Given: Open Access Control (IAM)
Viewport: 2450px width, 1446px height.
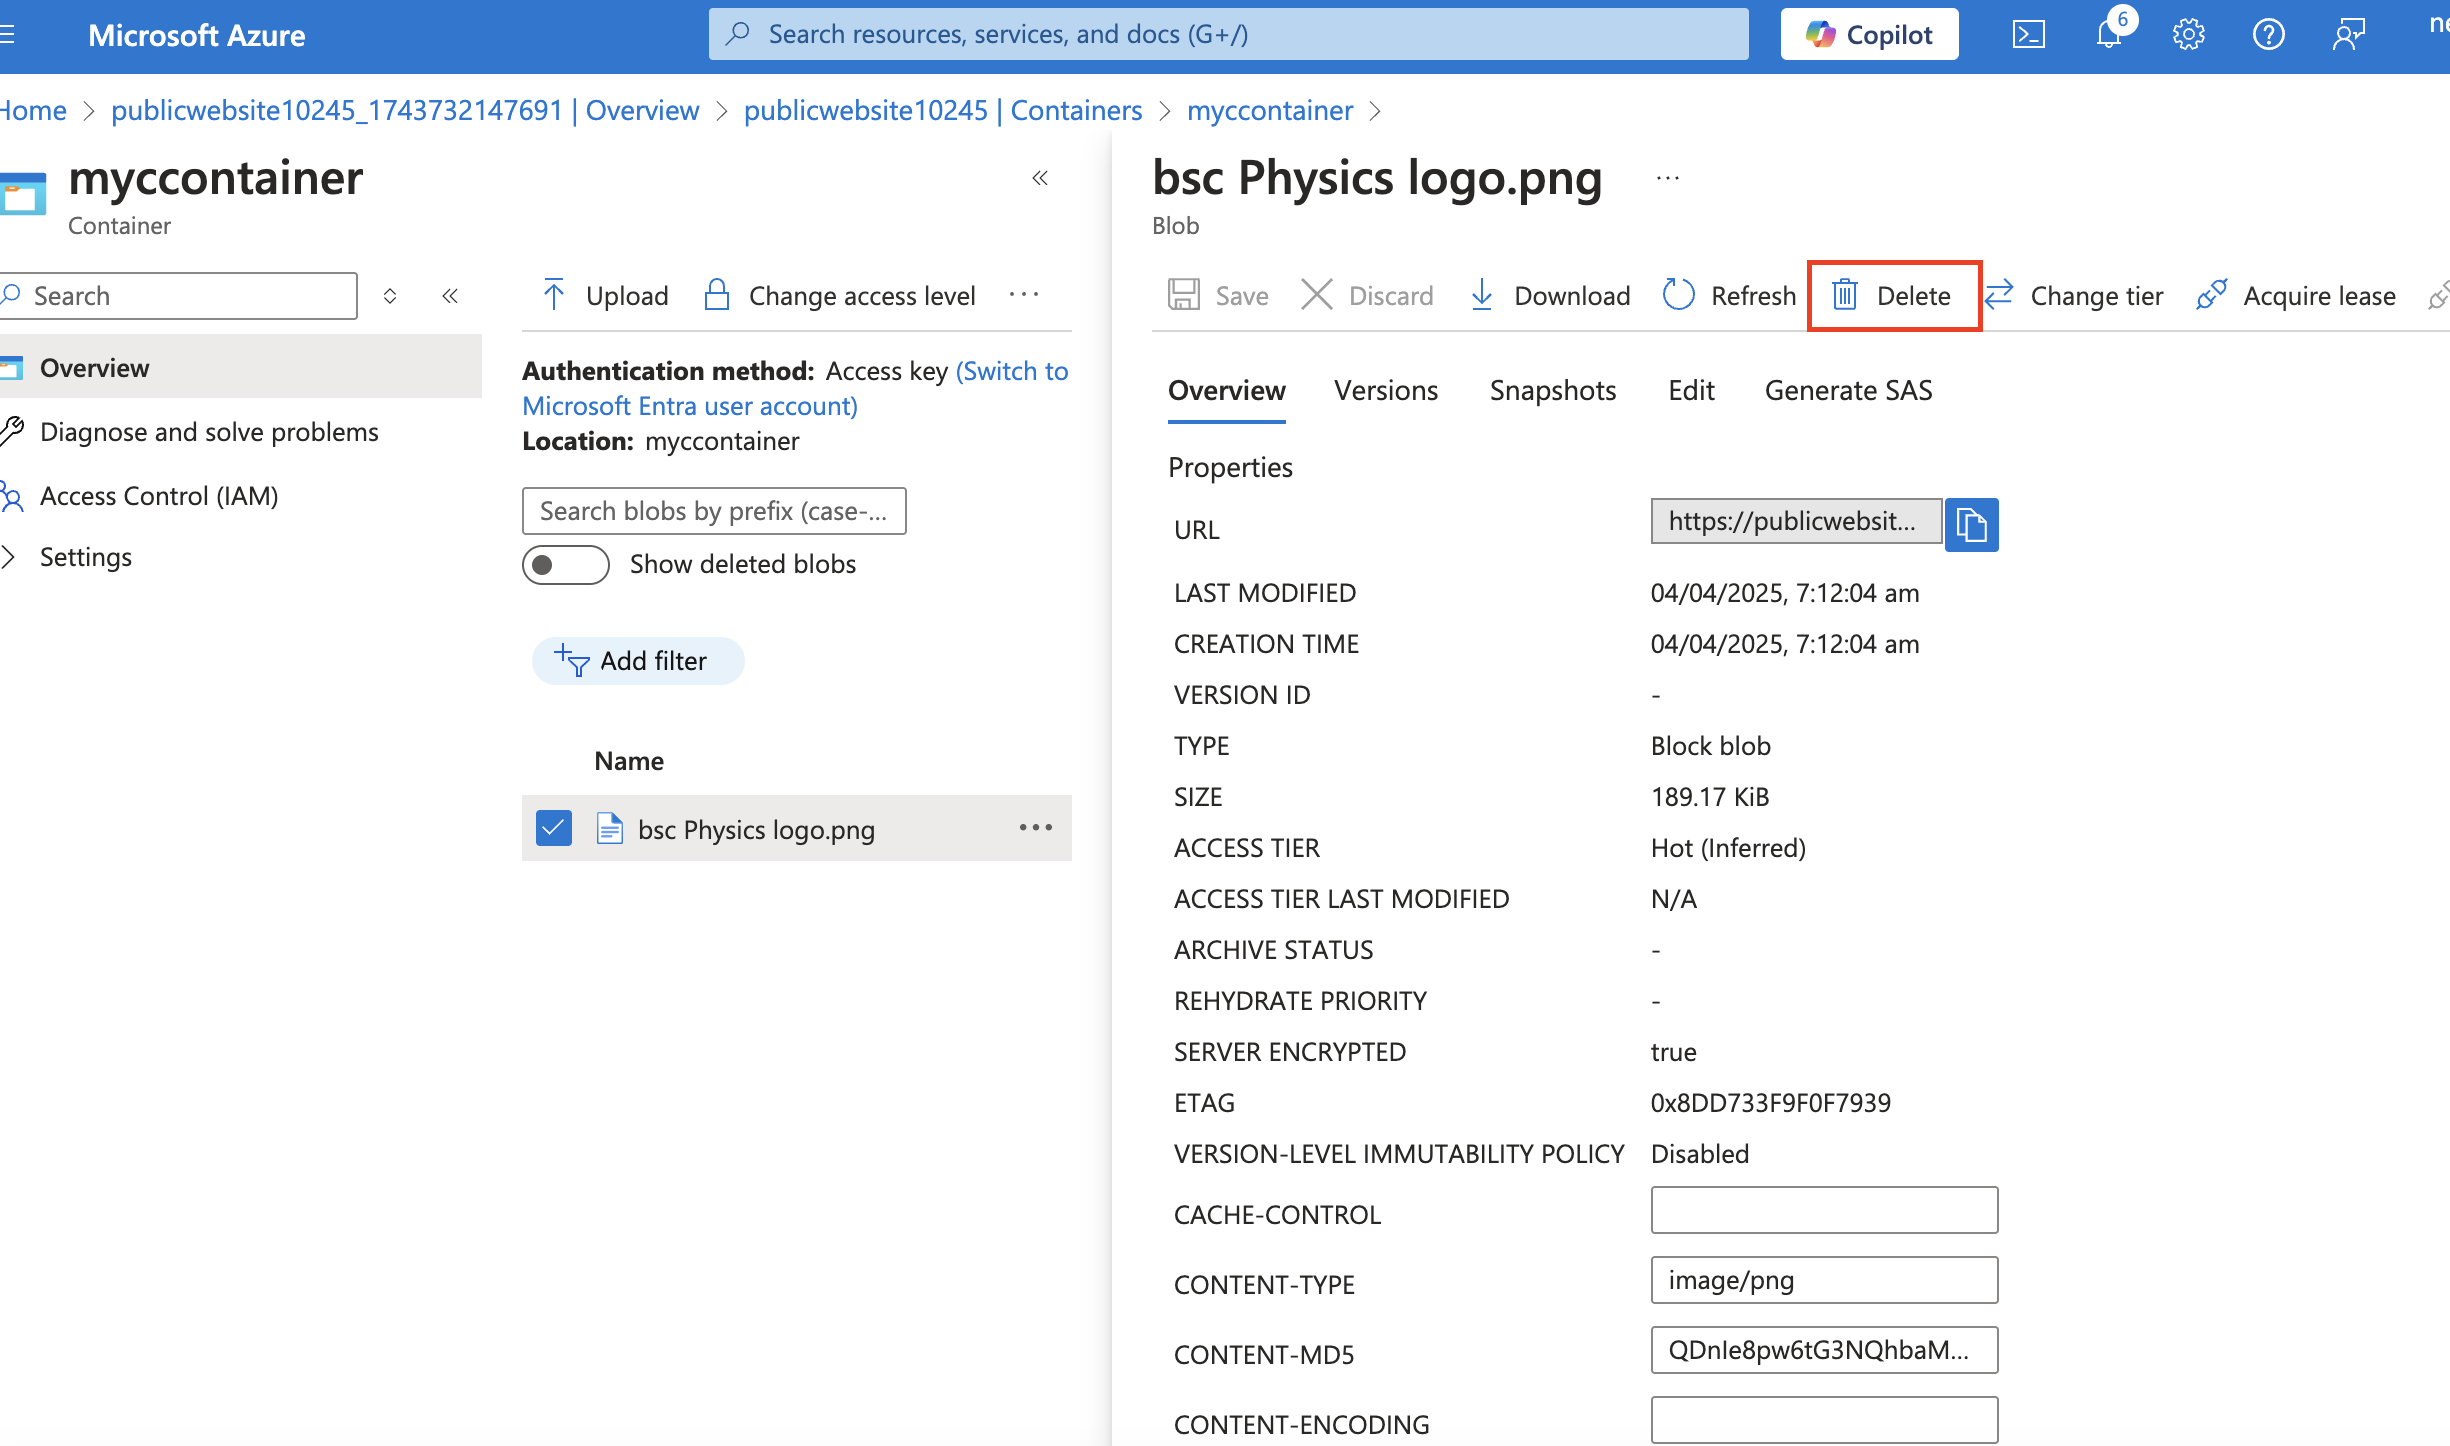Looking at the screenshot, I should pyautogui.click(x=159, y=496).
